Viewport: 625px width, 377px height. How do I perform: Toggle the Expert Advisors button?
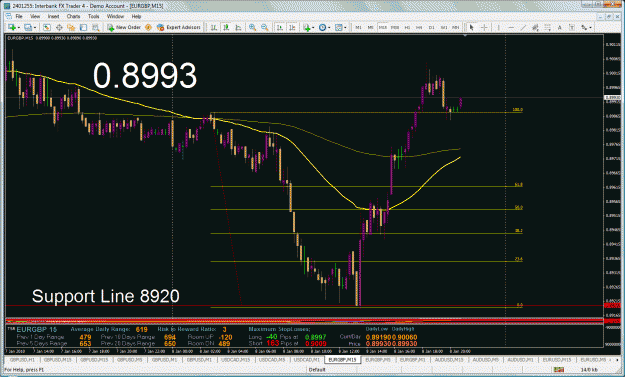(179, 27)
